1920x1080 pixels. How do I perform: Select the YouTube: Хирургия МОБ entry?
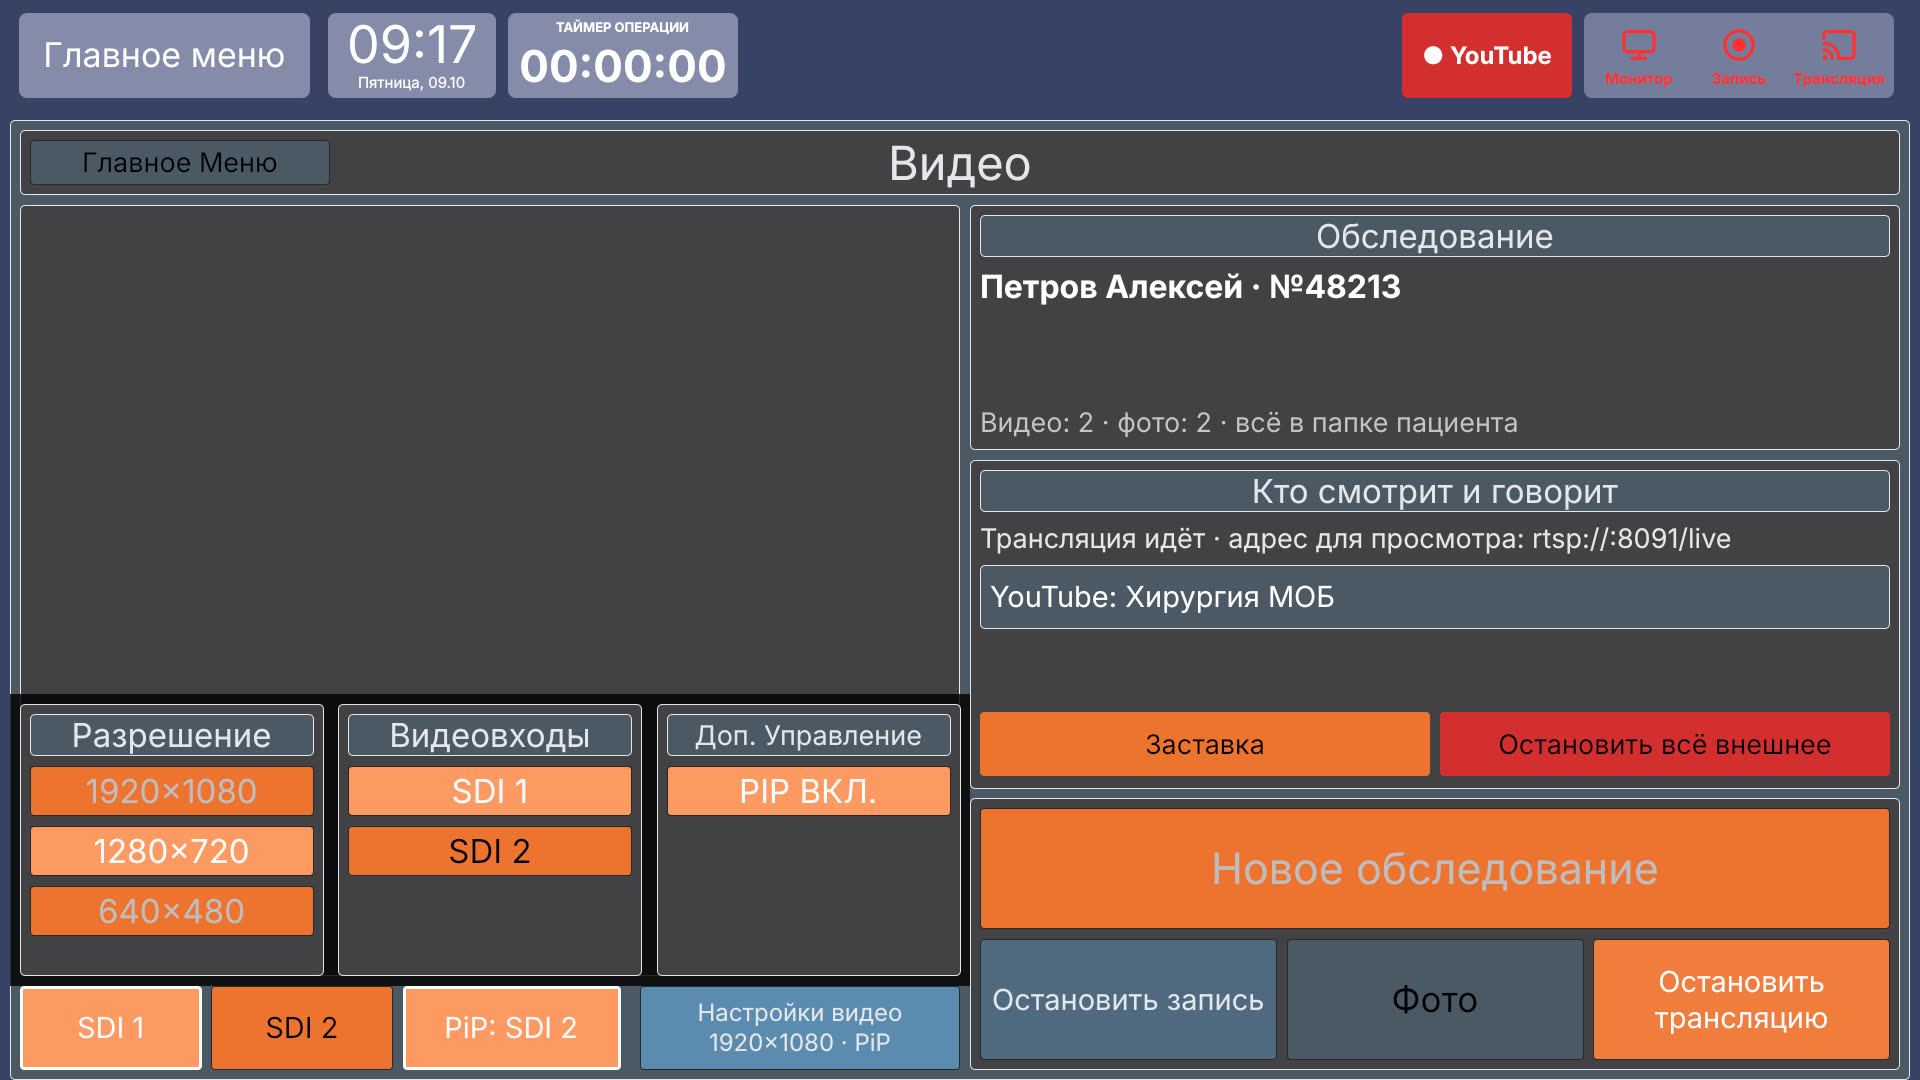[x=1434, y=597]
